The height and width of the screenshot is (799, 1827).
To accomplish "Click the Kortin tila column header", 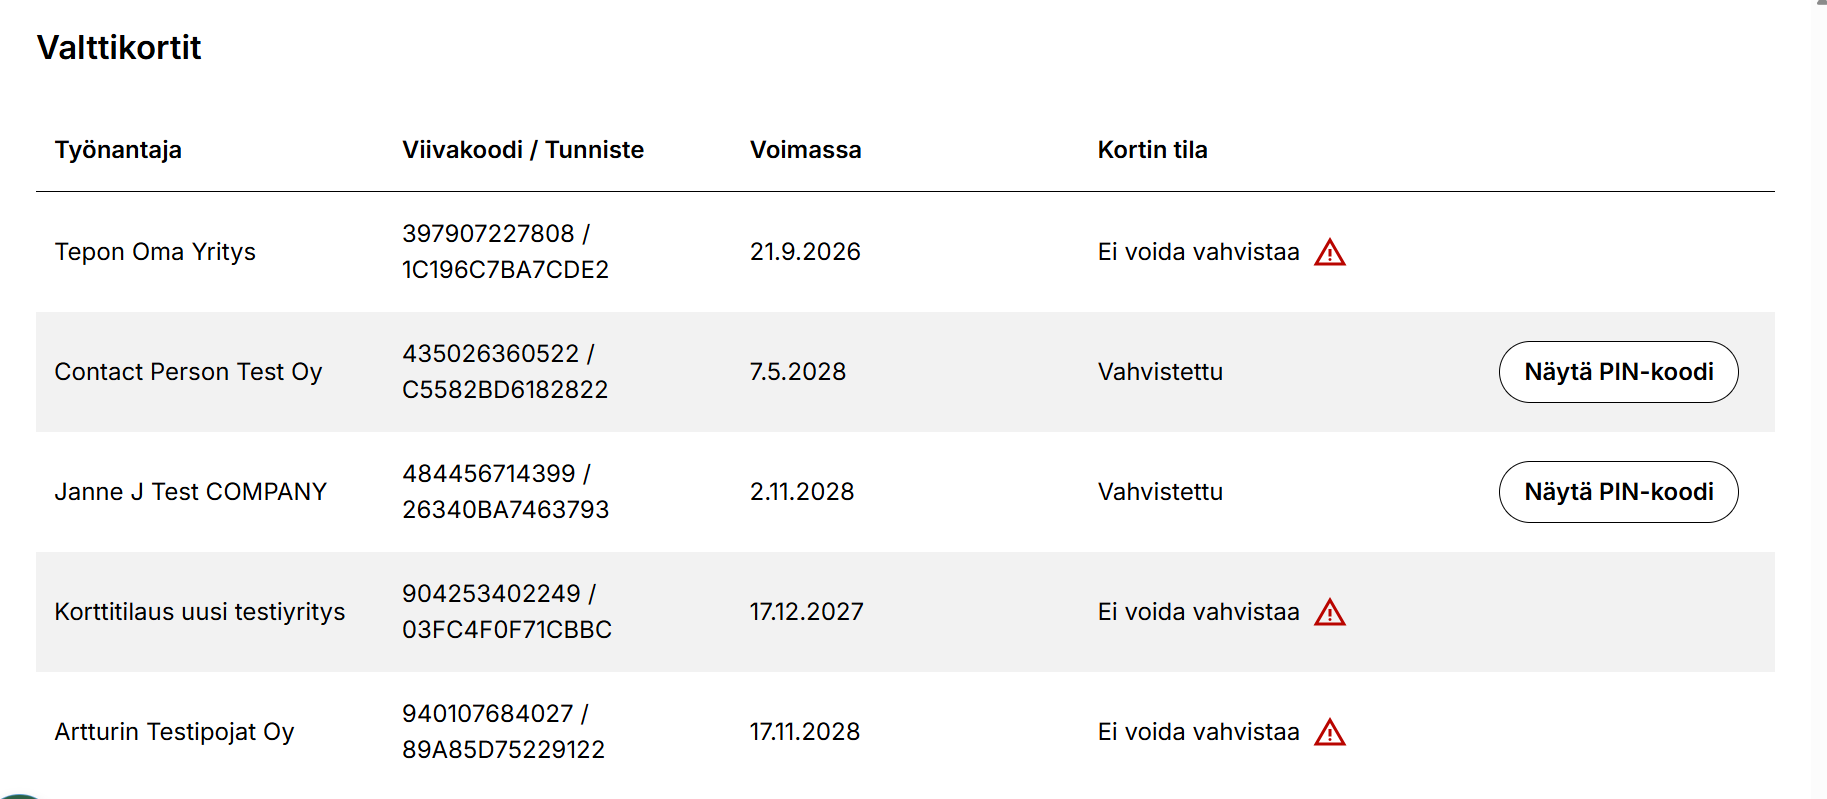I will point(1152,150).
